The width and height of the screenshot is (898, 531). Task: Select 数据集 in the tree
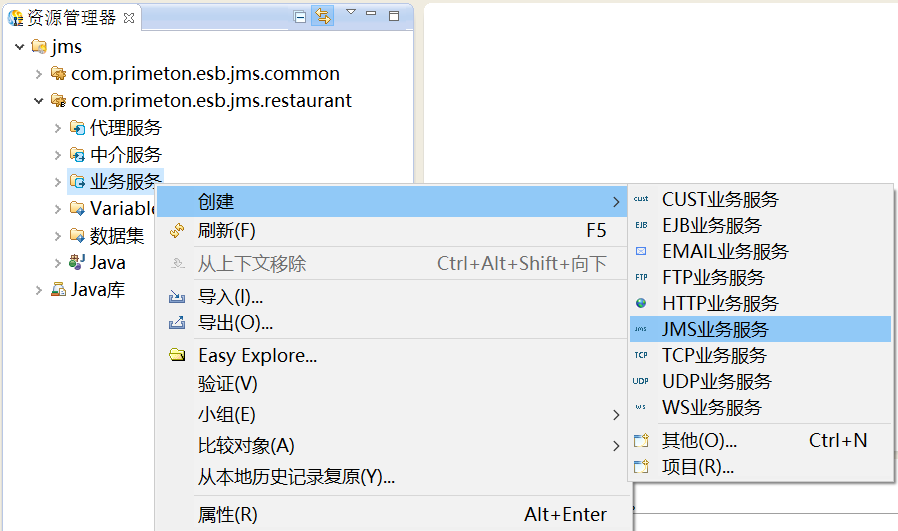pos(117,235)
